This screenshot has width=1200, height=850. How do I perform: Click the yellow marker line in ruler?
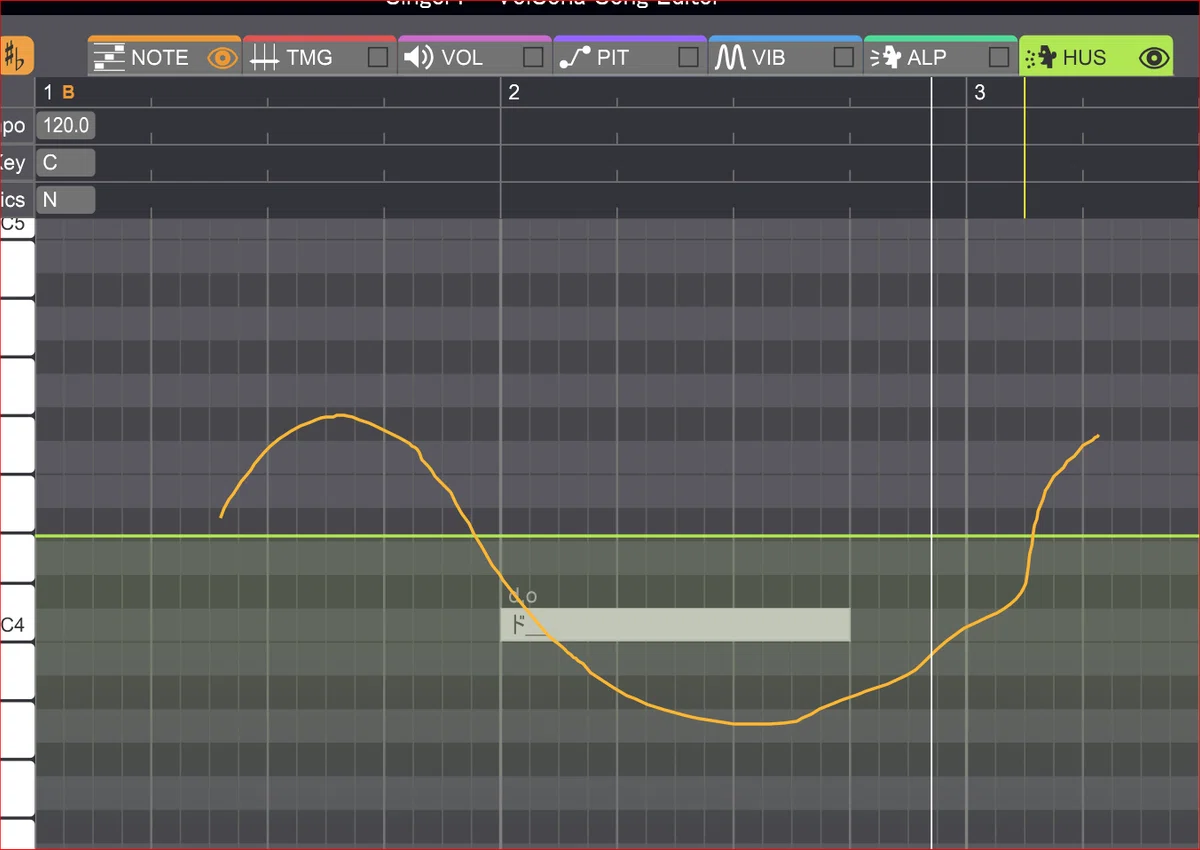[1024, 148]
